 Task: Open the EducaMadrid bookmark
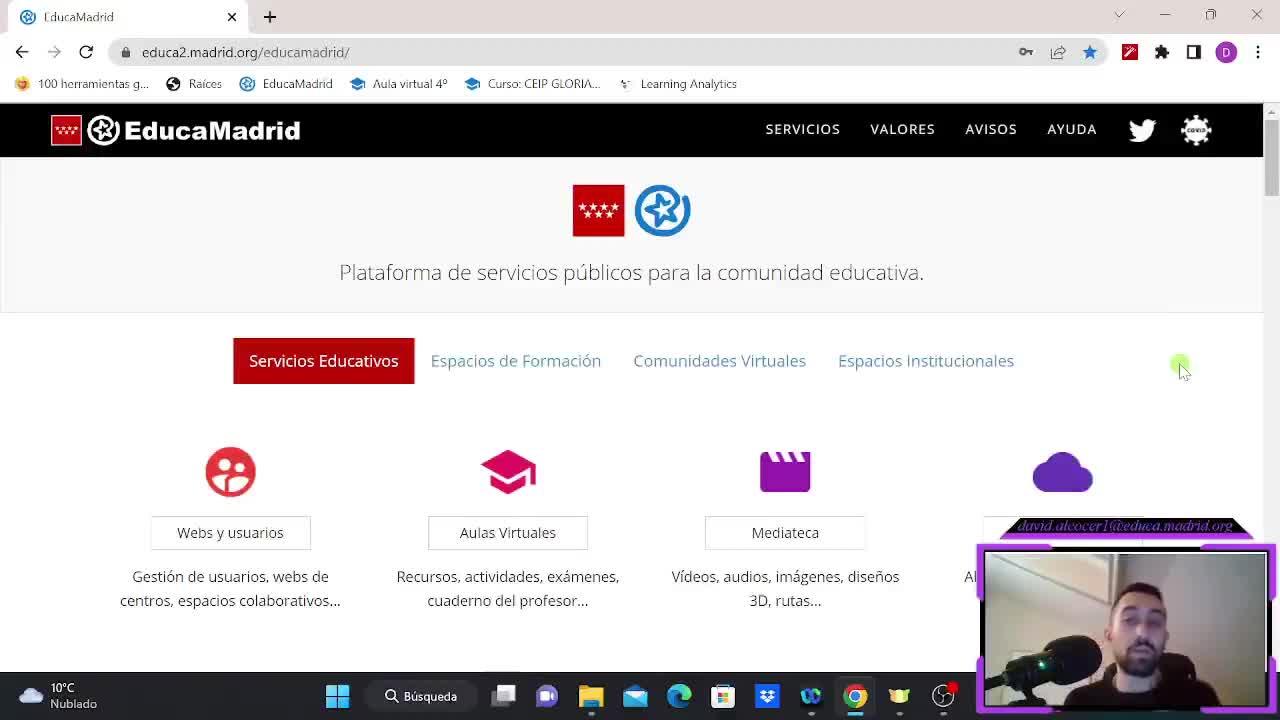tap(286, 84)
